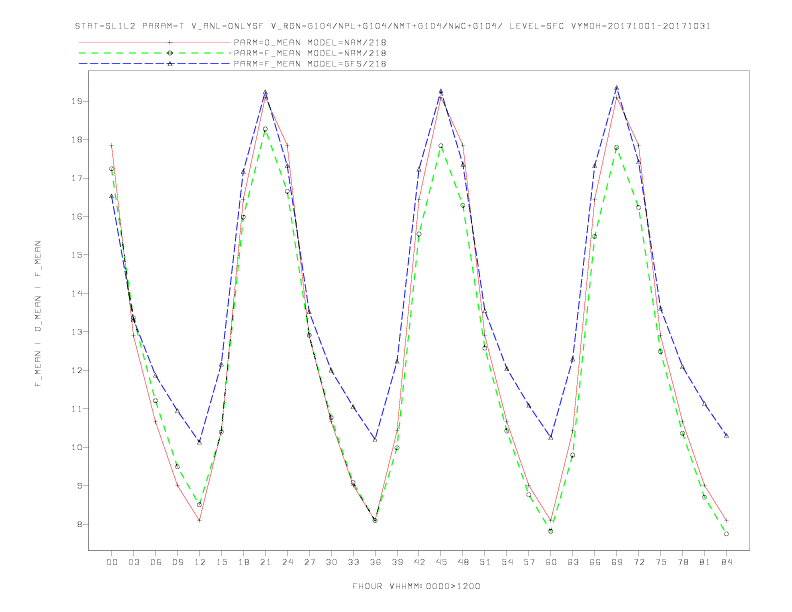Click the x-axis title FHOUR VHHMM:0000>1200
This screenshot has width=792, height=612.
416,586
